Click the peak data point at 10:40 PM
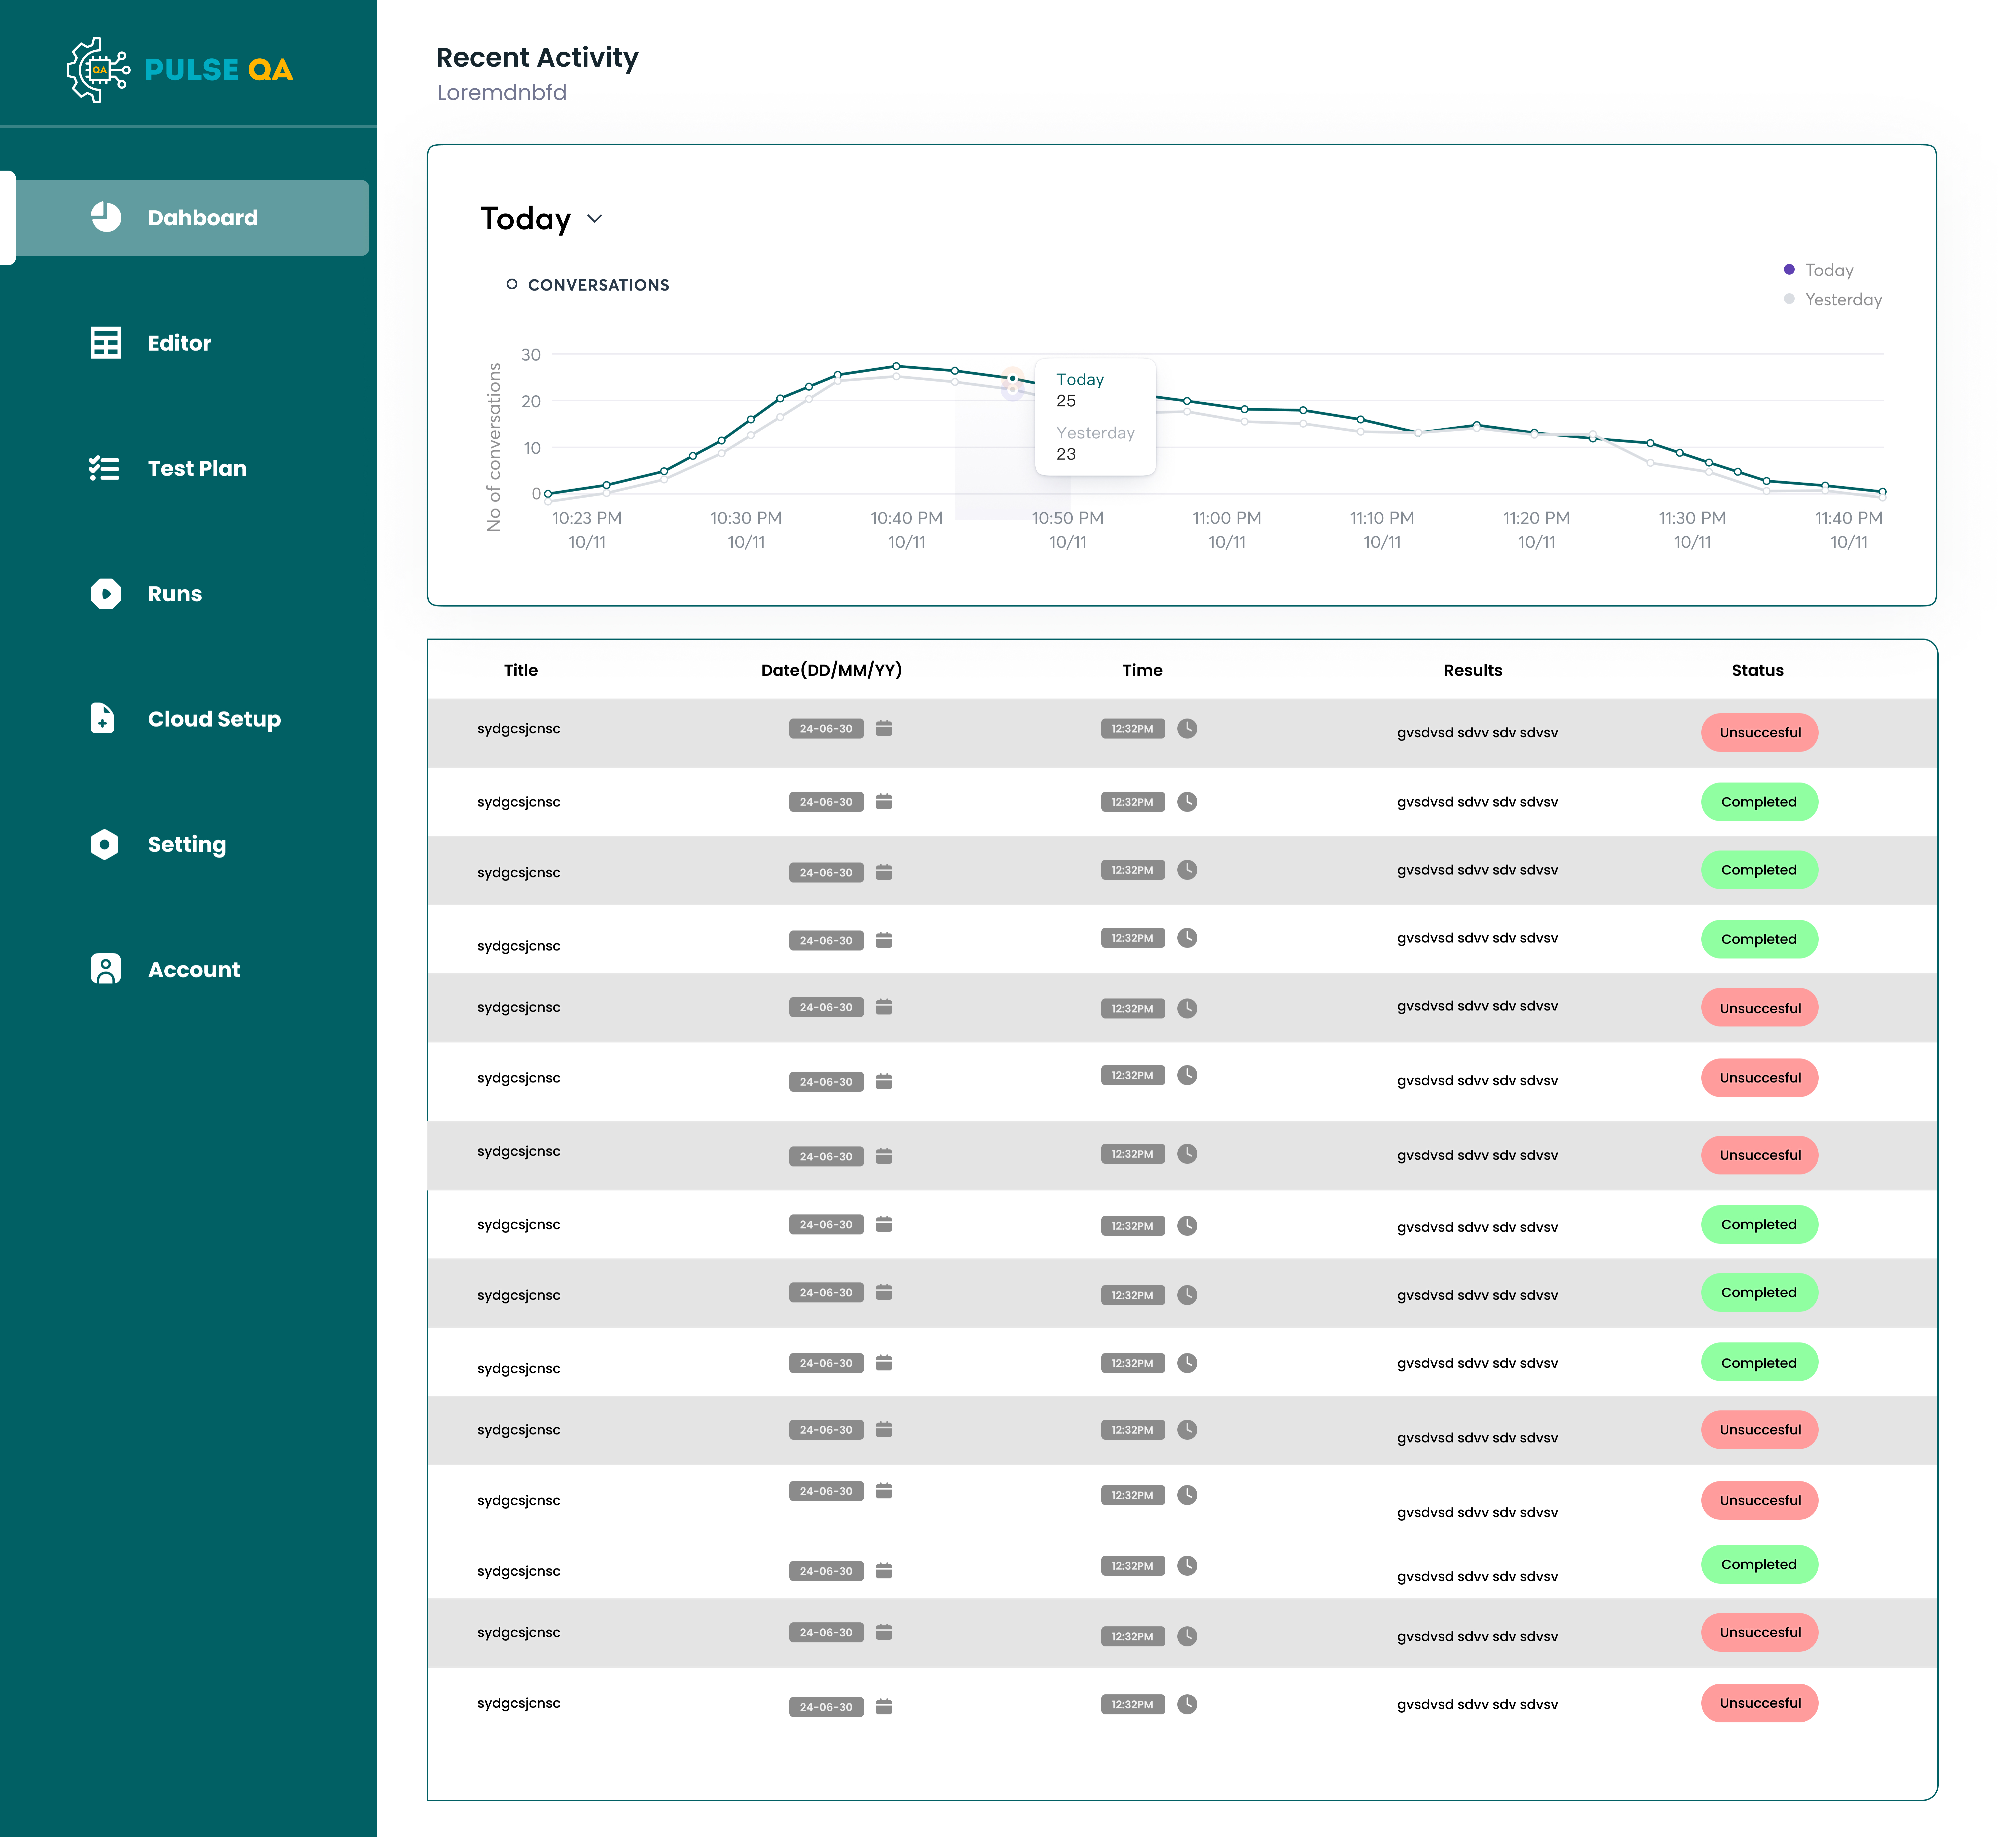 click(896, 366)
